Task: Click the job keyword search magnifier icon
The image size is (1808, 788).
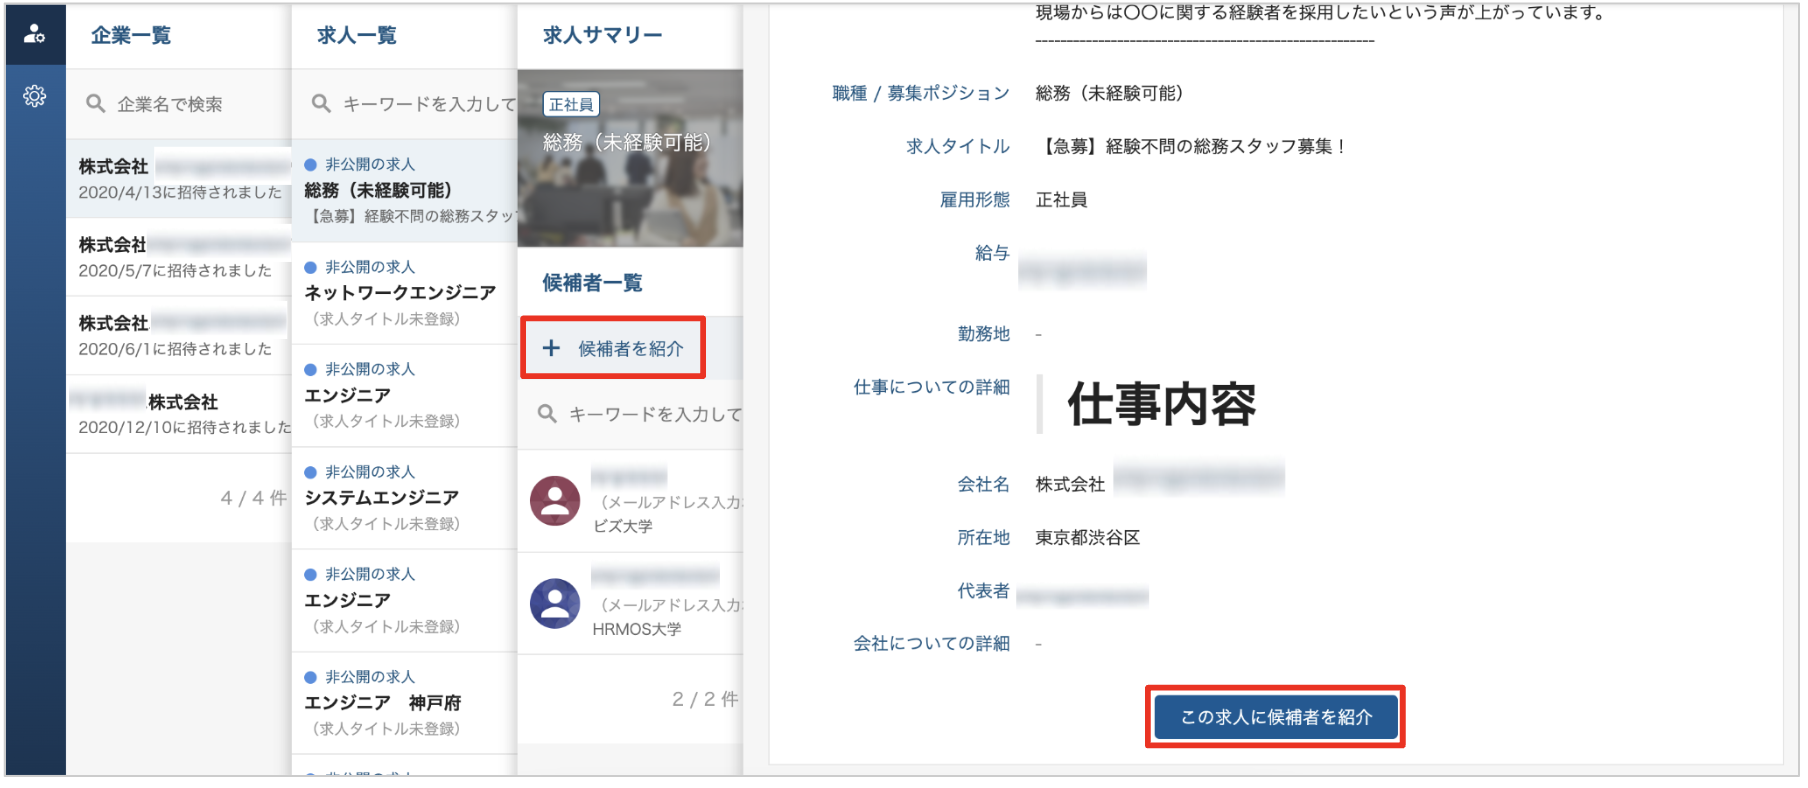Action: point(321,103)
